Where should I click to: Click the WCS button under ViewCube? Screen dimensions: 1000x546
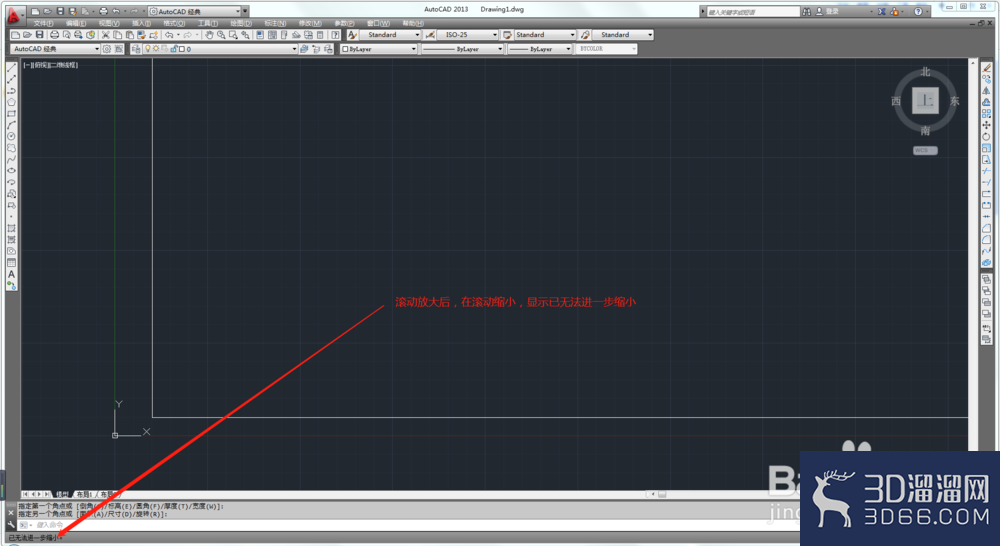pyautogui.click(x=925, y=151)
